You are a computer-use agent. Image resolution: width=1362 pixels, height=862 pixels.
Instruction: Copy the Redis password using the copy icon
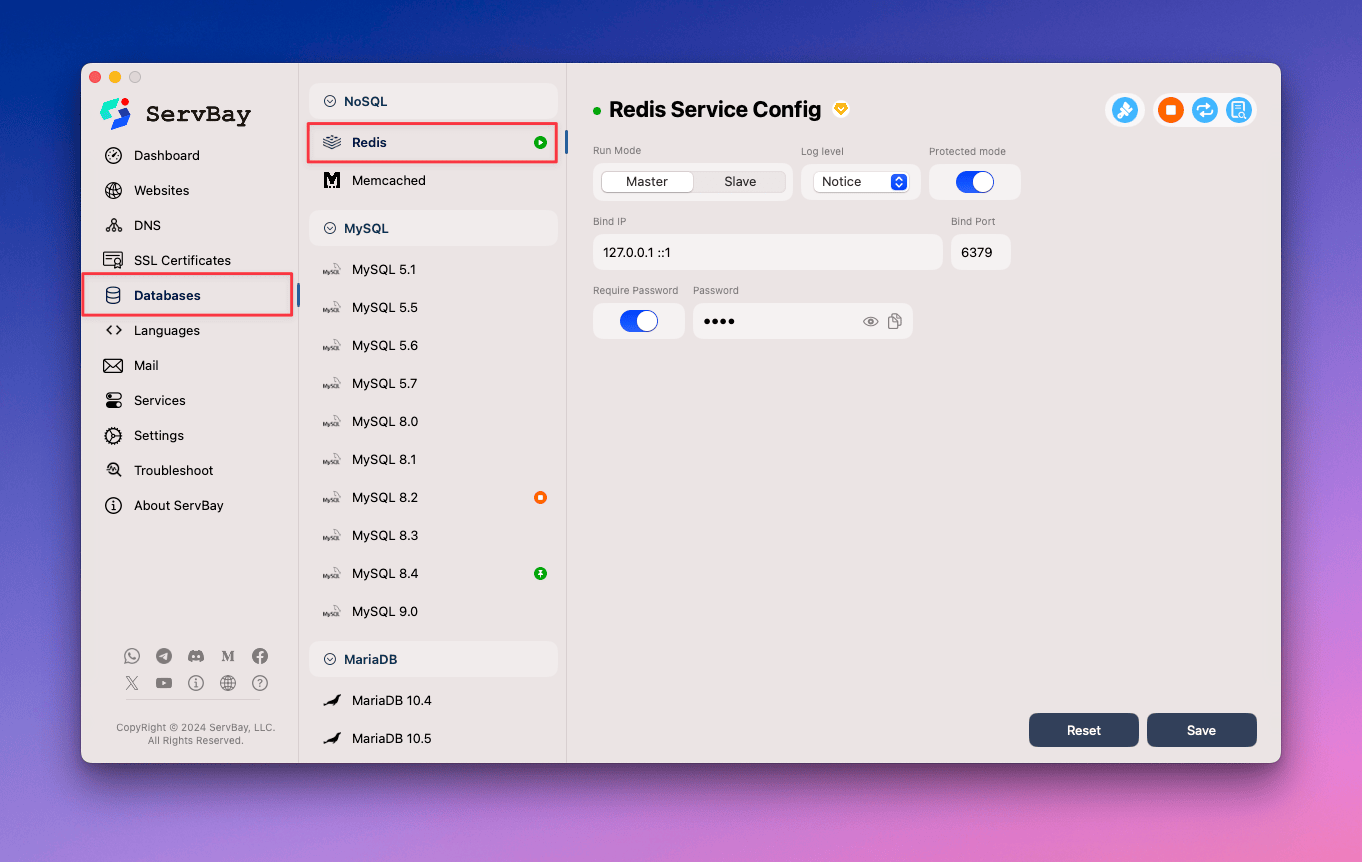[894, 321]
